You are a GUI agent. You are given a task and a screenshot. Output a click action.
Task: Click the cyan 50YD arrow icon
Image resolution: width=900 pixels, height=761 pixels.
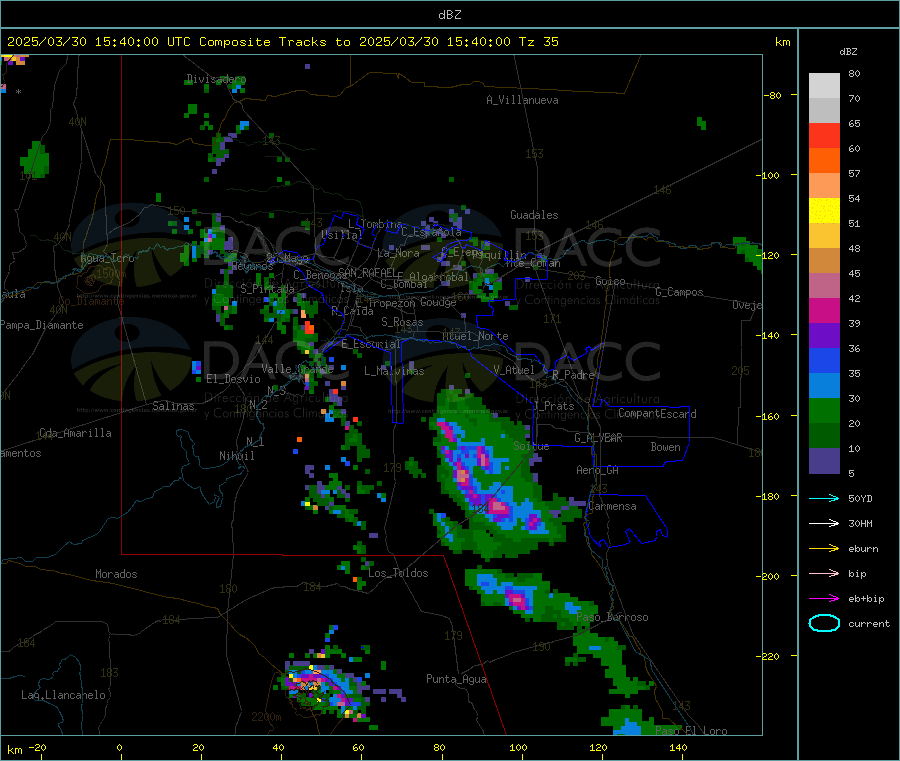[824, 498]
